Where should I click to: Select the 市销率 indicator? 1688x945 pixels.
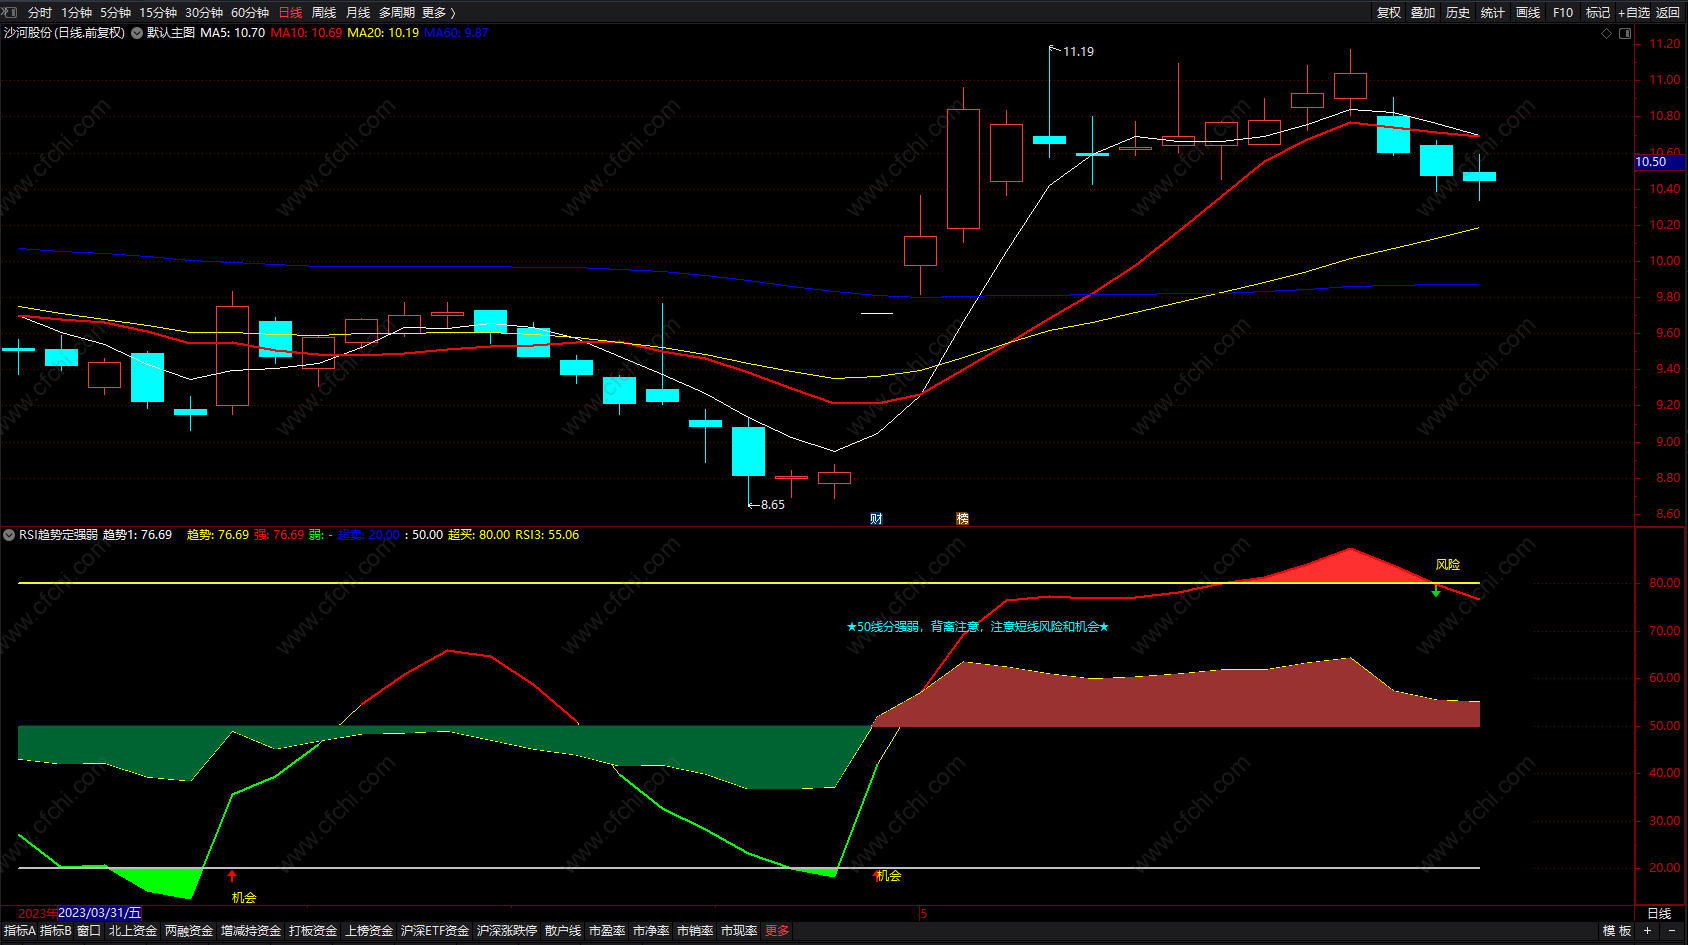695,931
